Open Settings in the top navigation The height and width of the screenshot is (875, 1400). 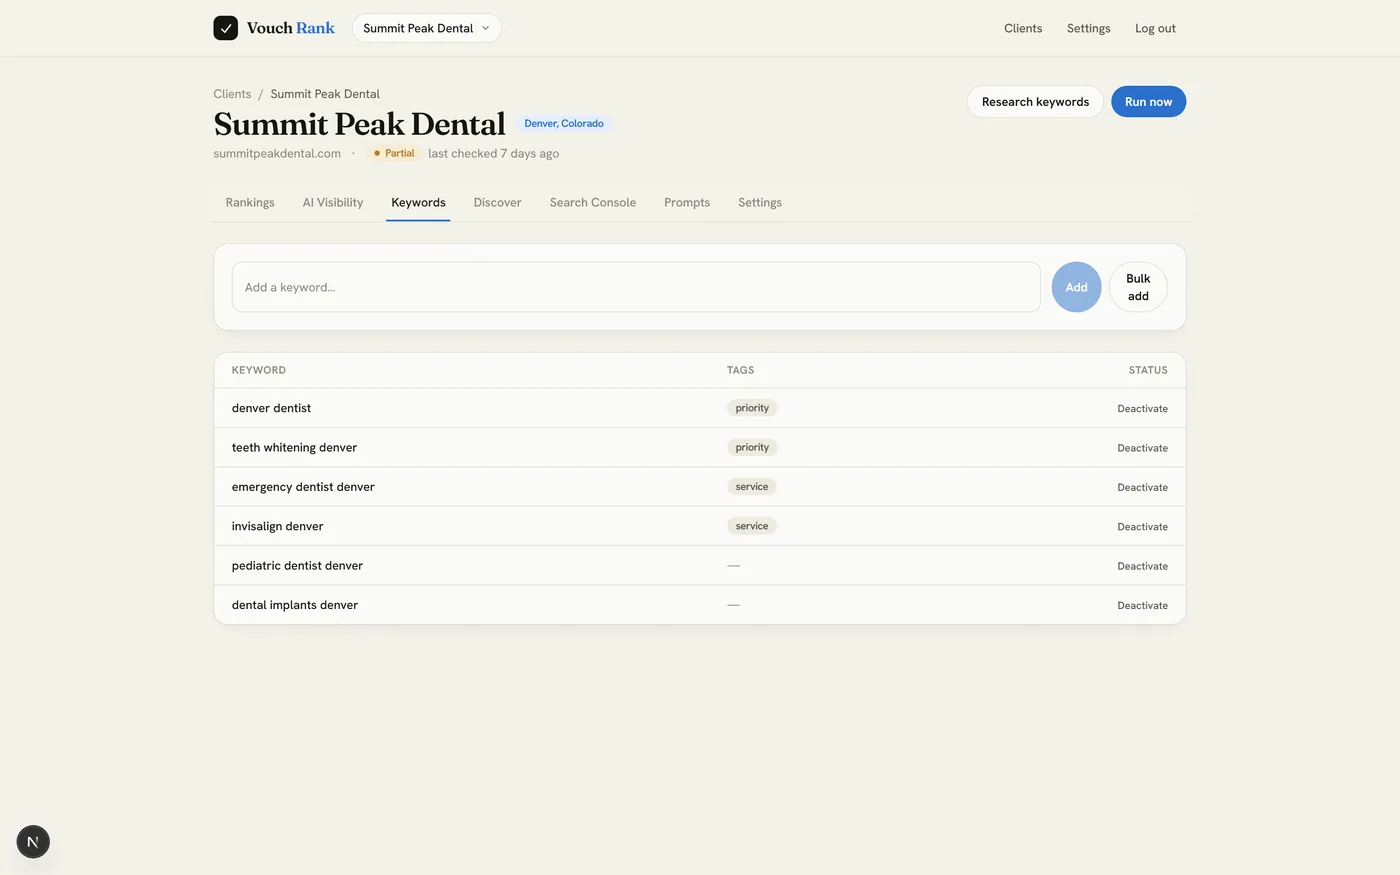point(1088,28)
